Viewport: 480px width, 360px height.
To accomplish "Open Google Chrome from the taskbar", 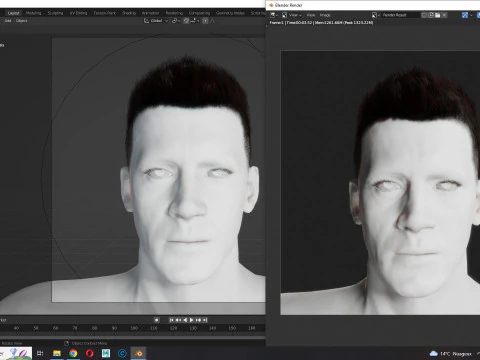I will 73,353.
